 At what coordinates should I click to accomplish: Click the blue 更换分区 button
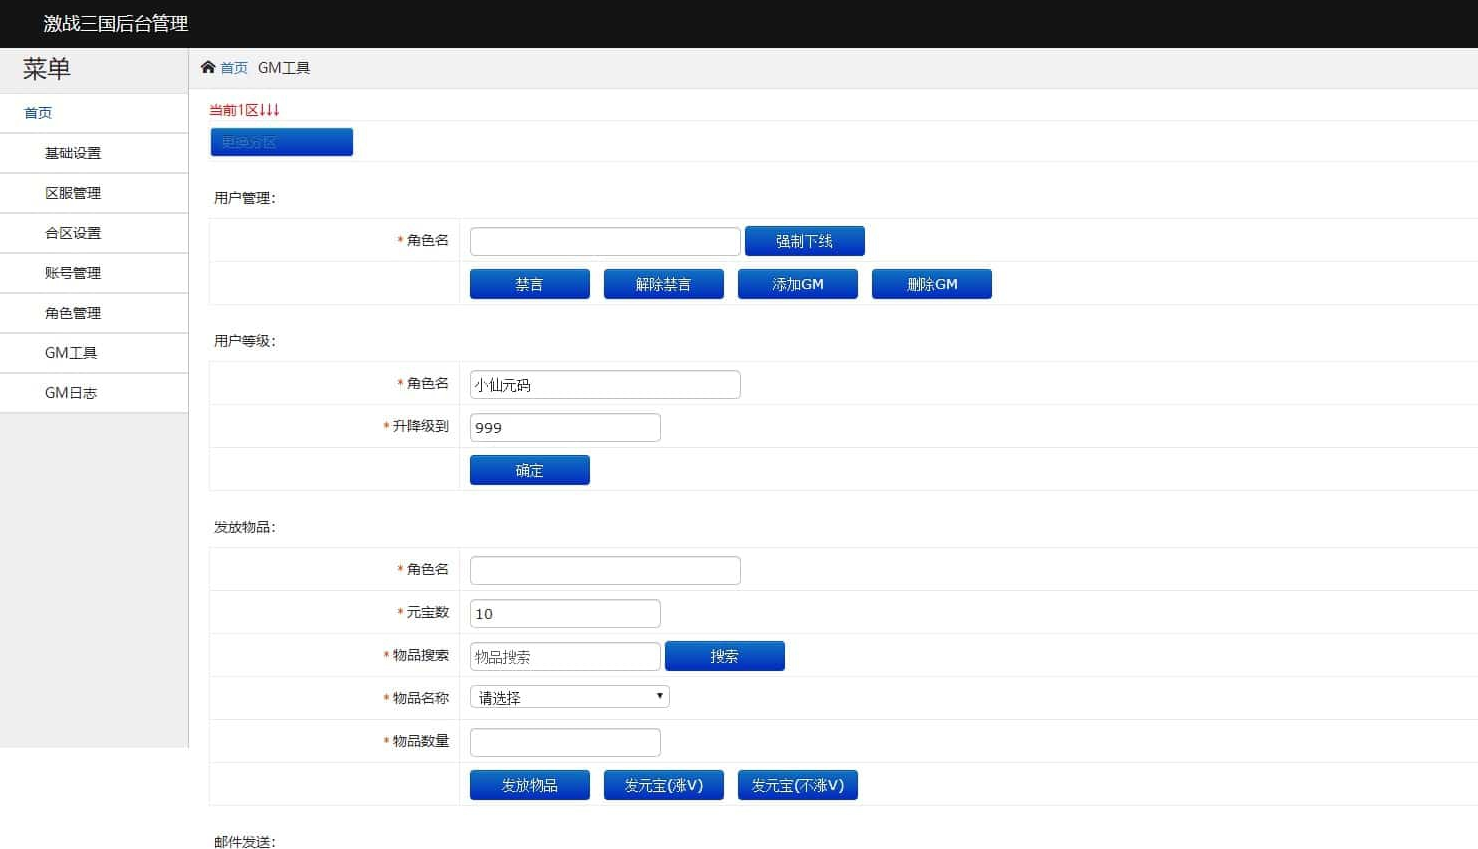281,142
